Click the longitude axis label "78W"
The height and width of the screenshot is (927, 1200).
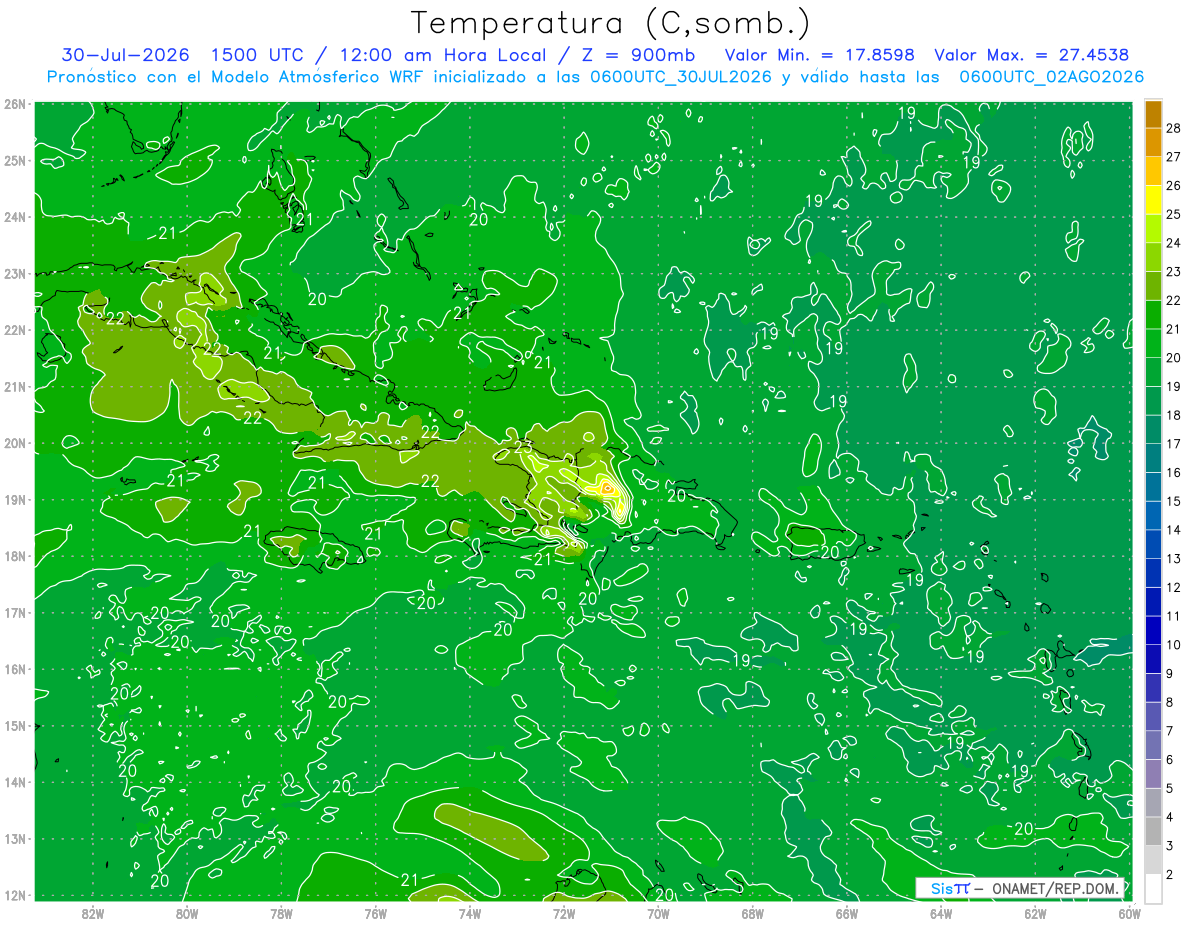pyautogui.click(x=281, y=913)
